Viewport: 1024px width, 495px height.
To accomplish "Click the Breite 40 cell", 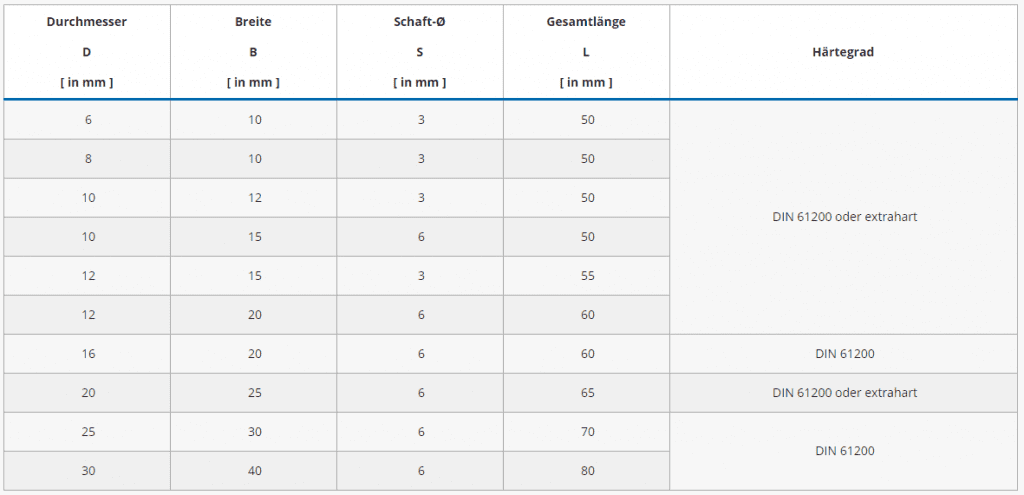I will pos(254,471).
